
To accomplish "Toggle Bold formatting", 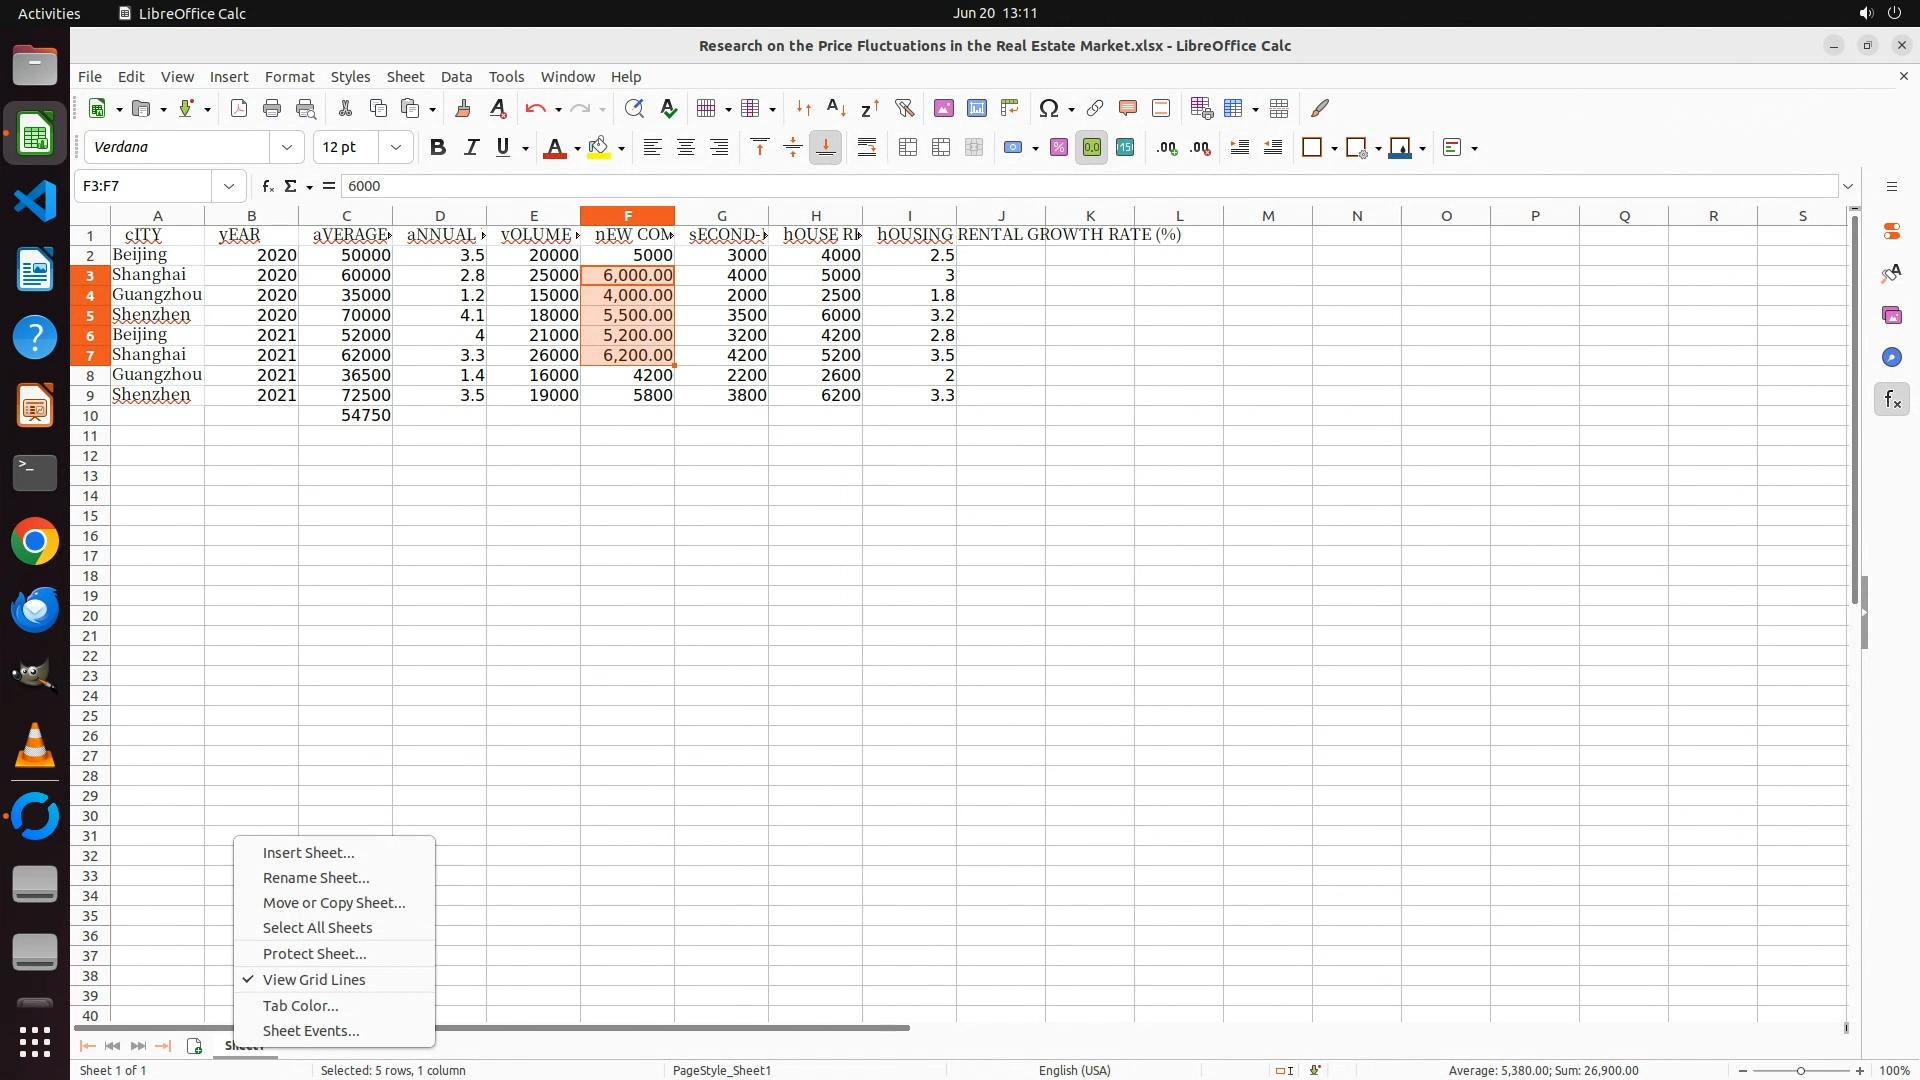I will point(437,148).
